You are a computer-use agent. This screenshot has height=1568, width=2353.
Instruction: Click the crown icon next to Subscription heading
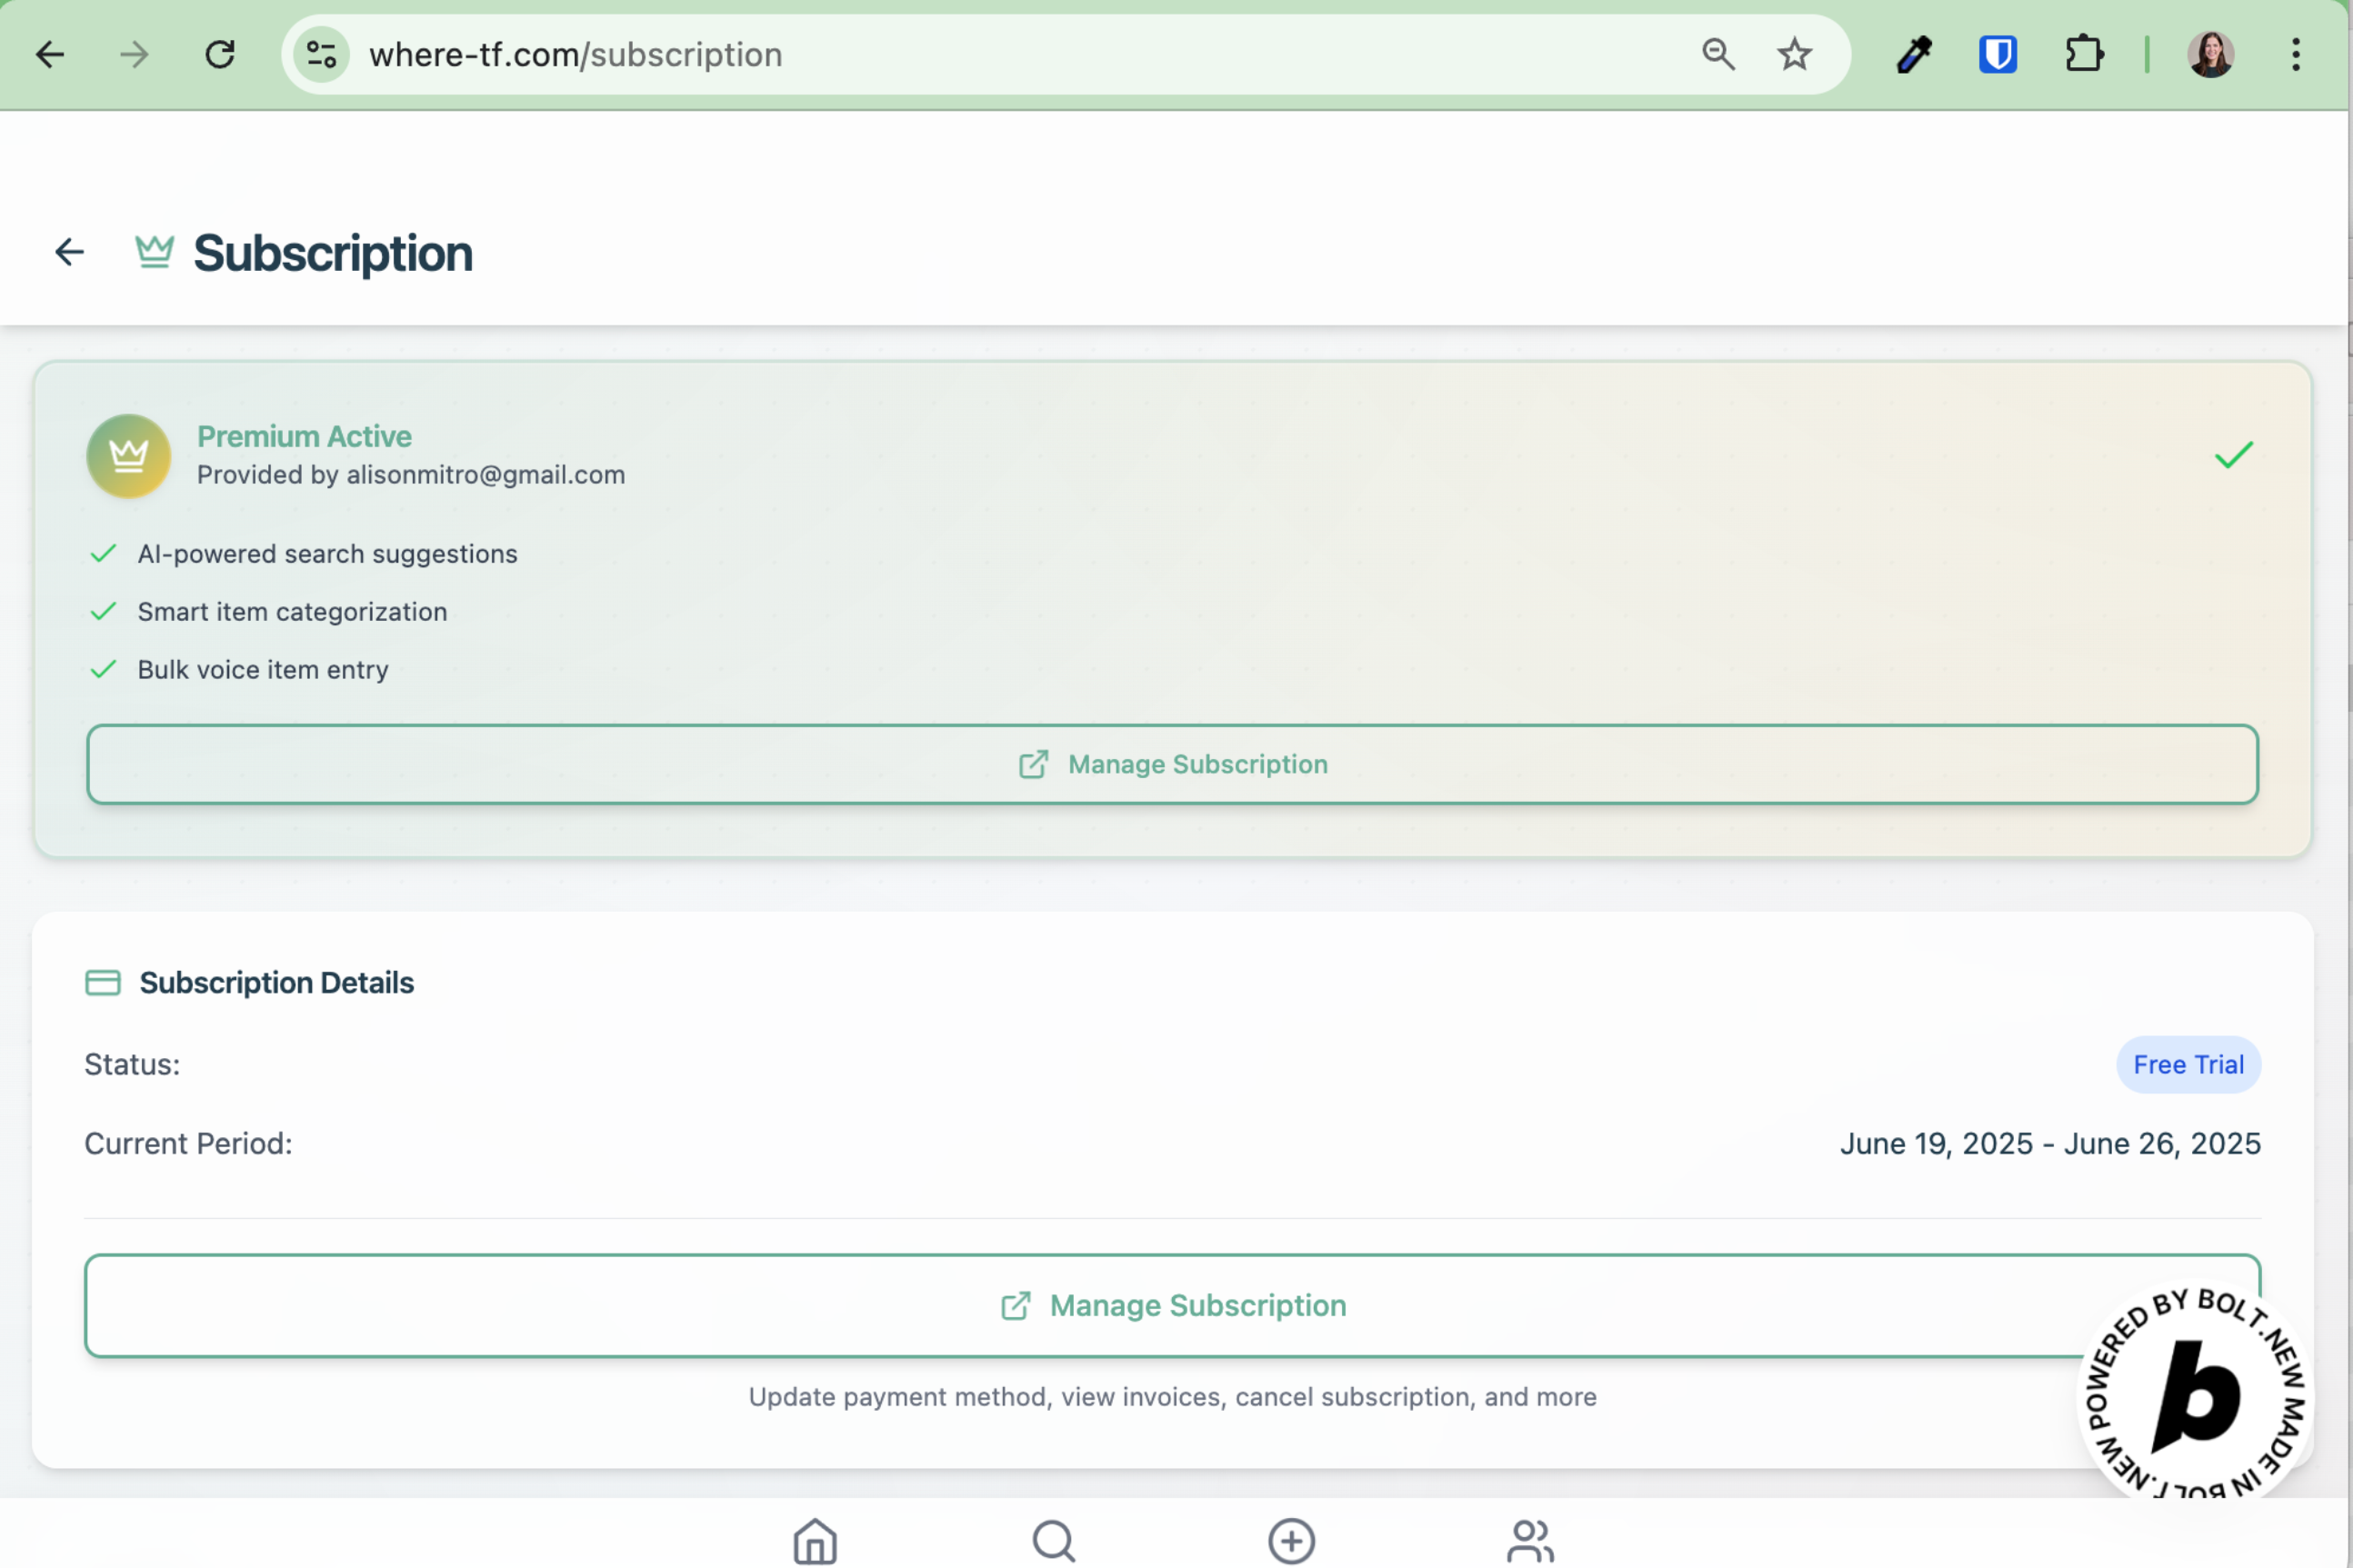pyautogui.click(x=154, y=252)
